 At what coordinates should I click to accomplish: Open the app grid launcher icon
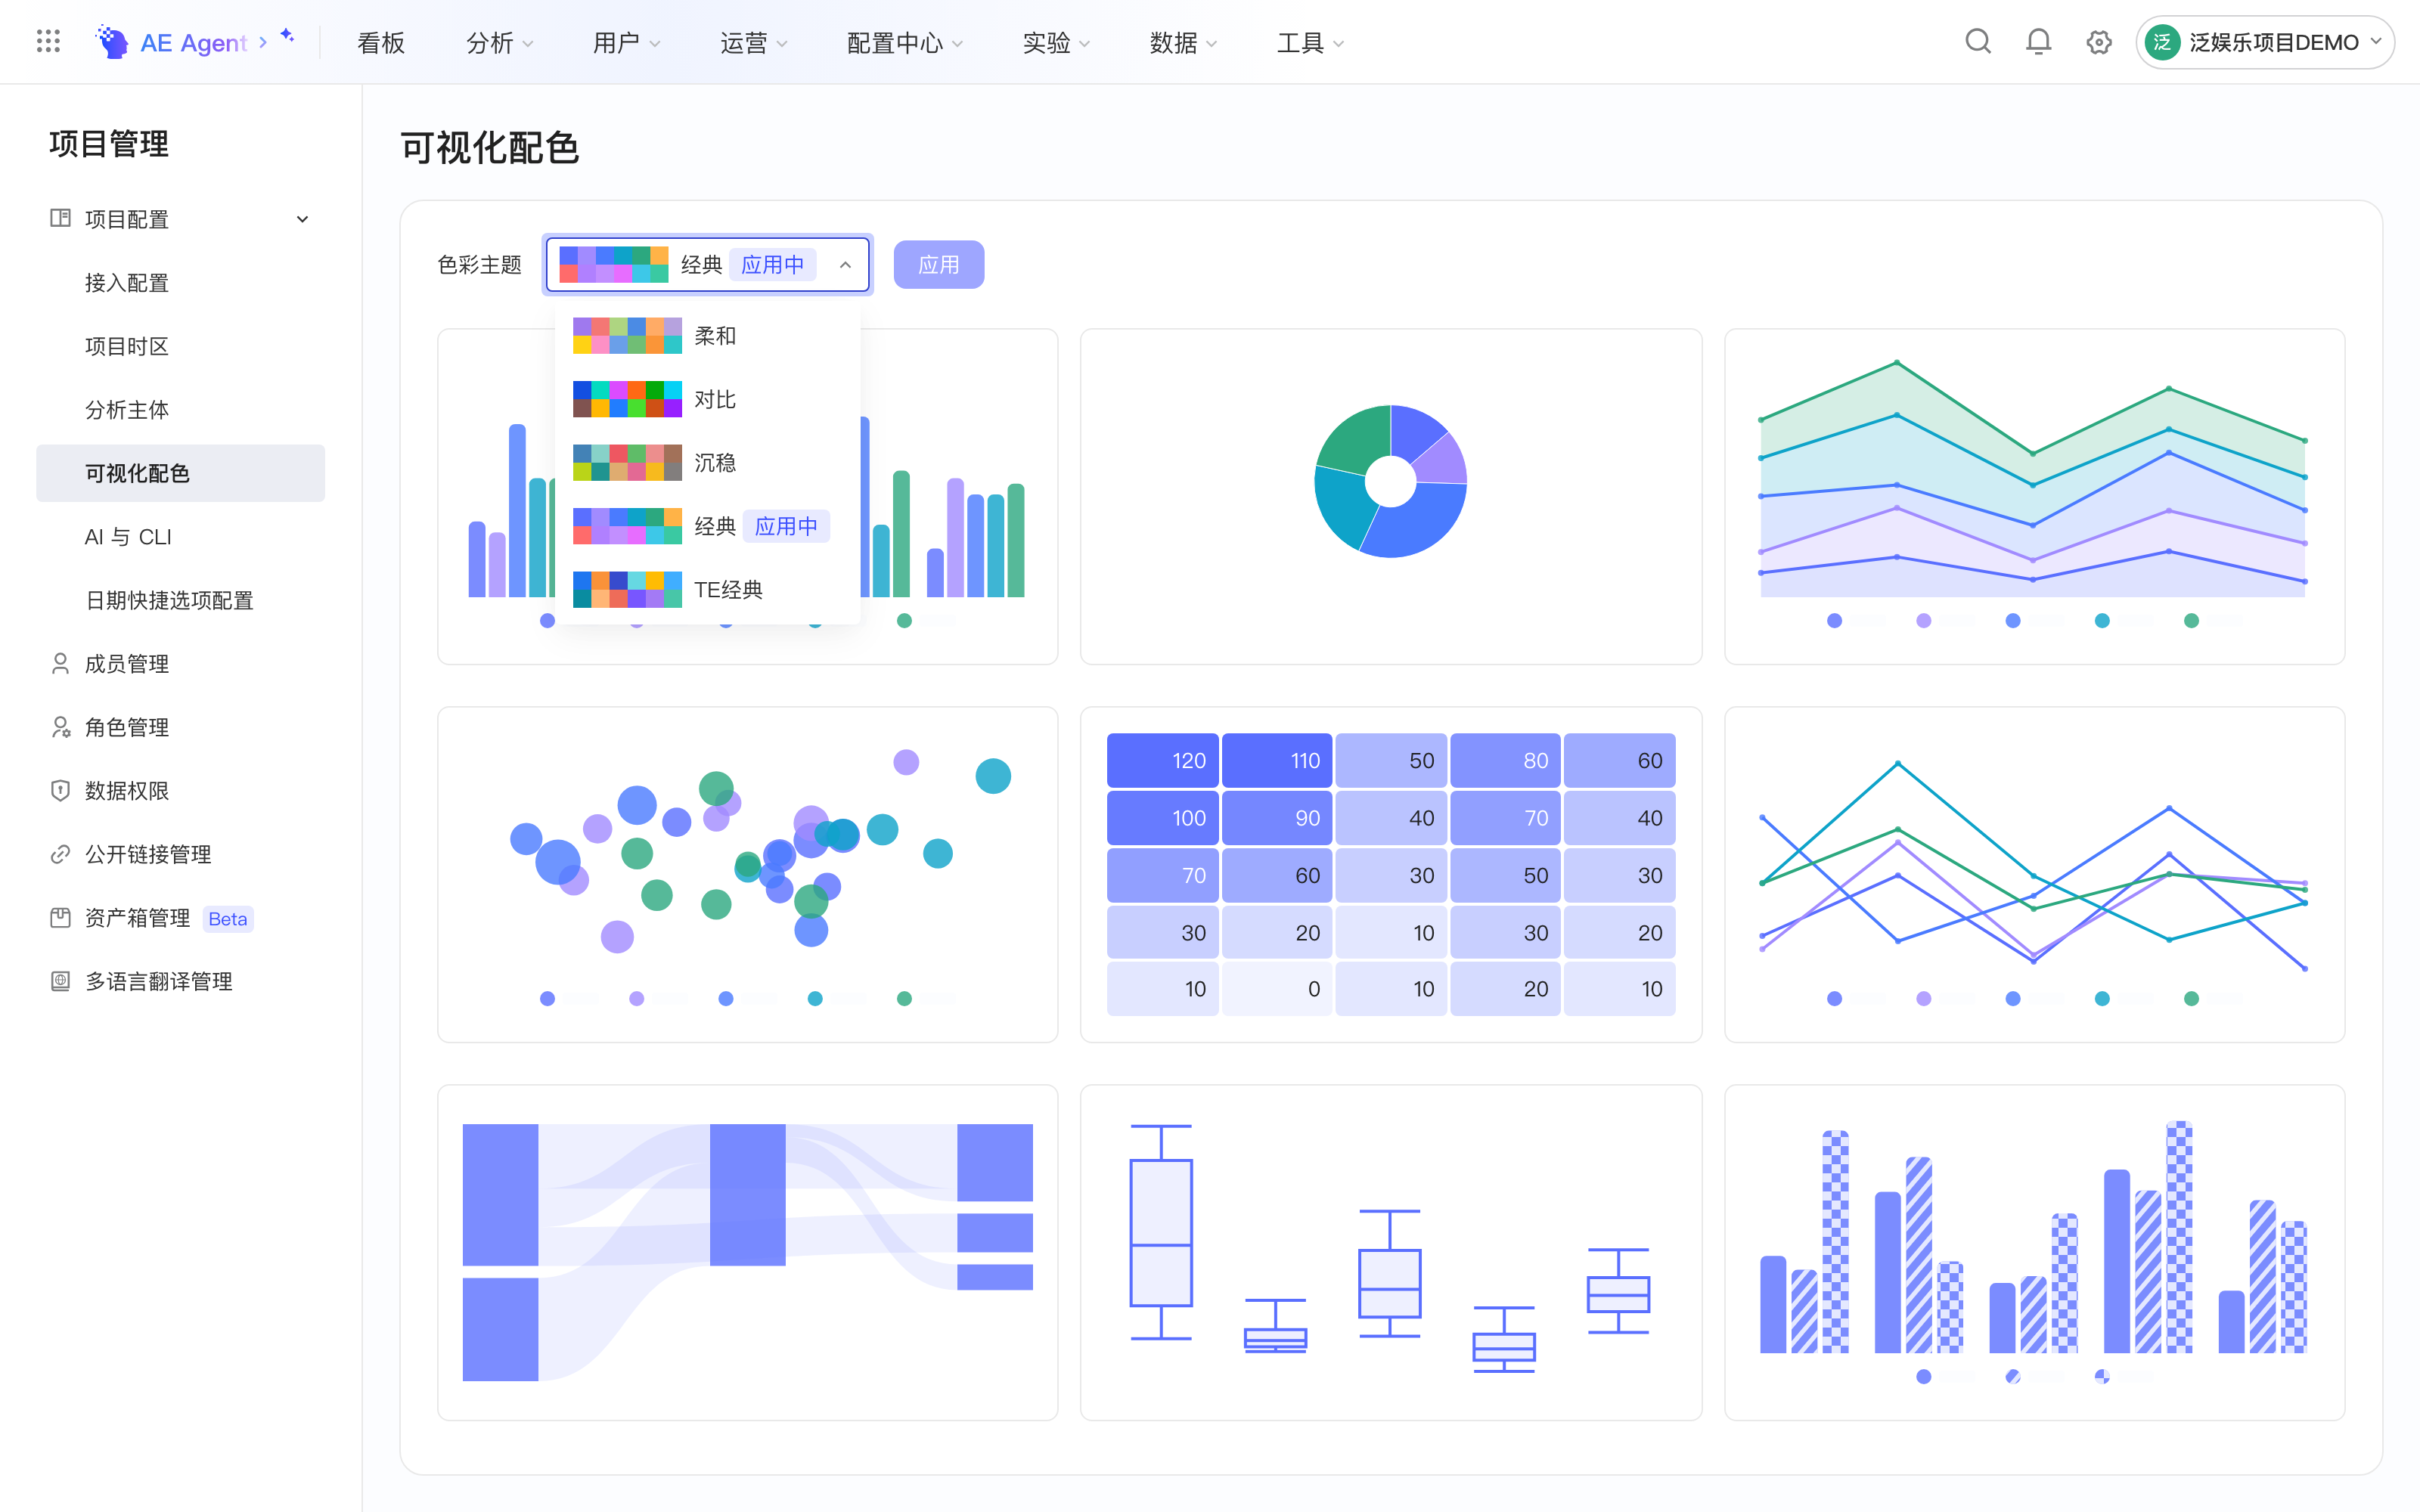click(x=48, y=41)
